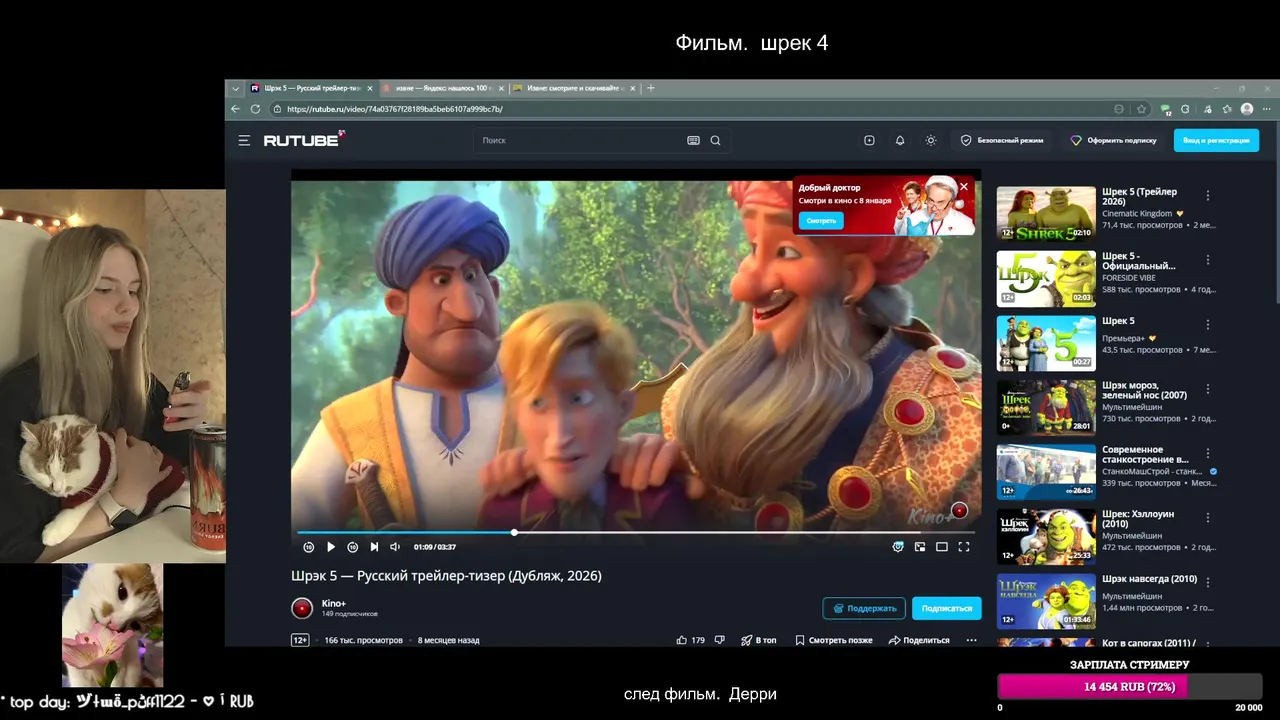Mute the video player volume
1280x720 pixels.
pyautogui.click(x=395, y=547)
